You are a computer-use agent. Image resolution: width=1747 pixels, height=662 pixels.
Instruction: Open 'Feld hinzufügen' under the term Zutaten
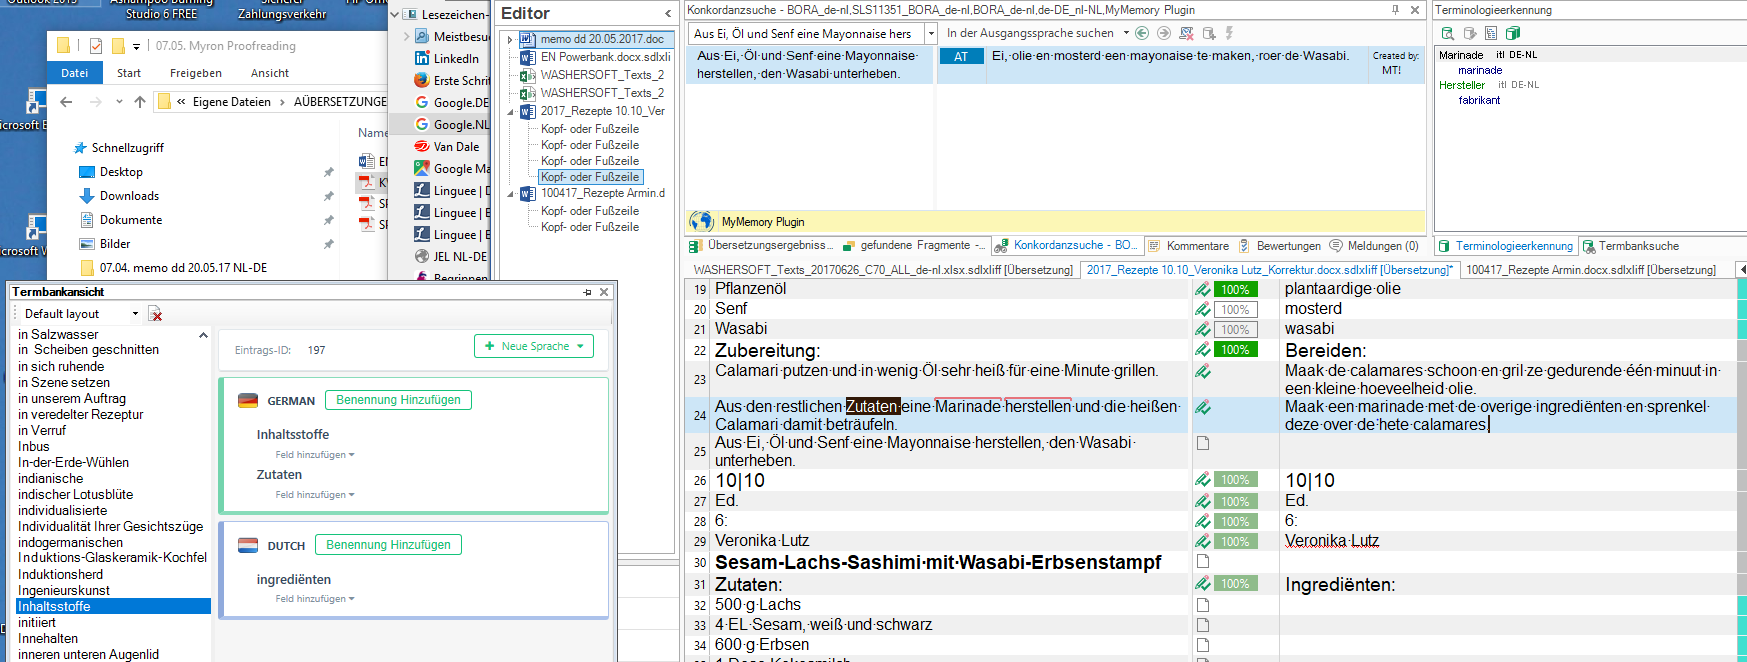click(x=315, y=495)
